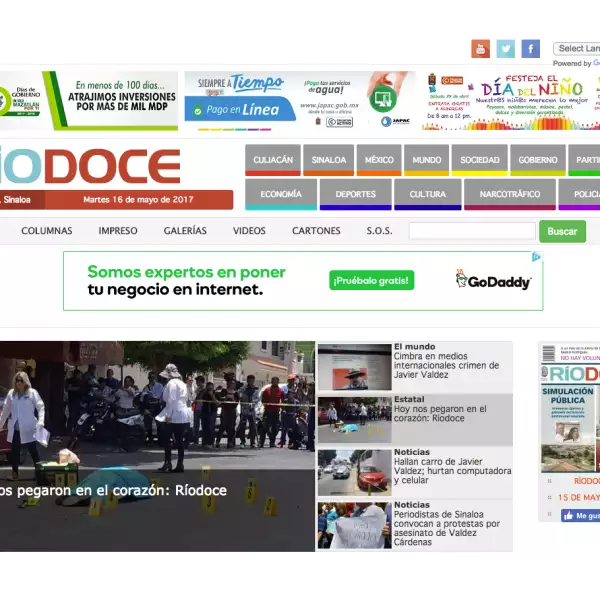Focus the search text field
The width and height of the screenshot is (600, 600).
471,231
